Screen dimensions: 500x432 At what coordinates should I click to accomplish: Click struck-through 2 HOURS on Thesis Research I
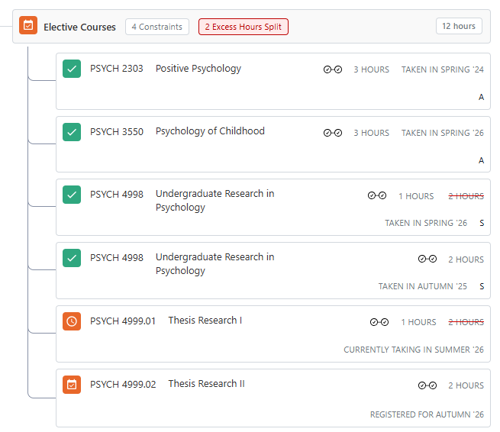(x=466, y=322)
